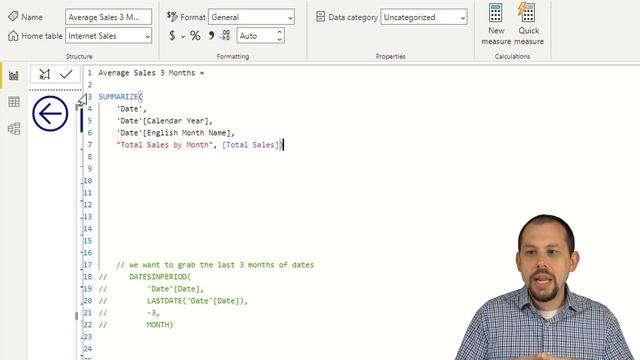
Task: Open the Home table dropdown
Action: [108, 36]
